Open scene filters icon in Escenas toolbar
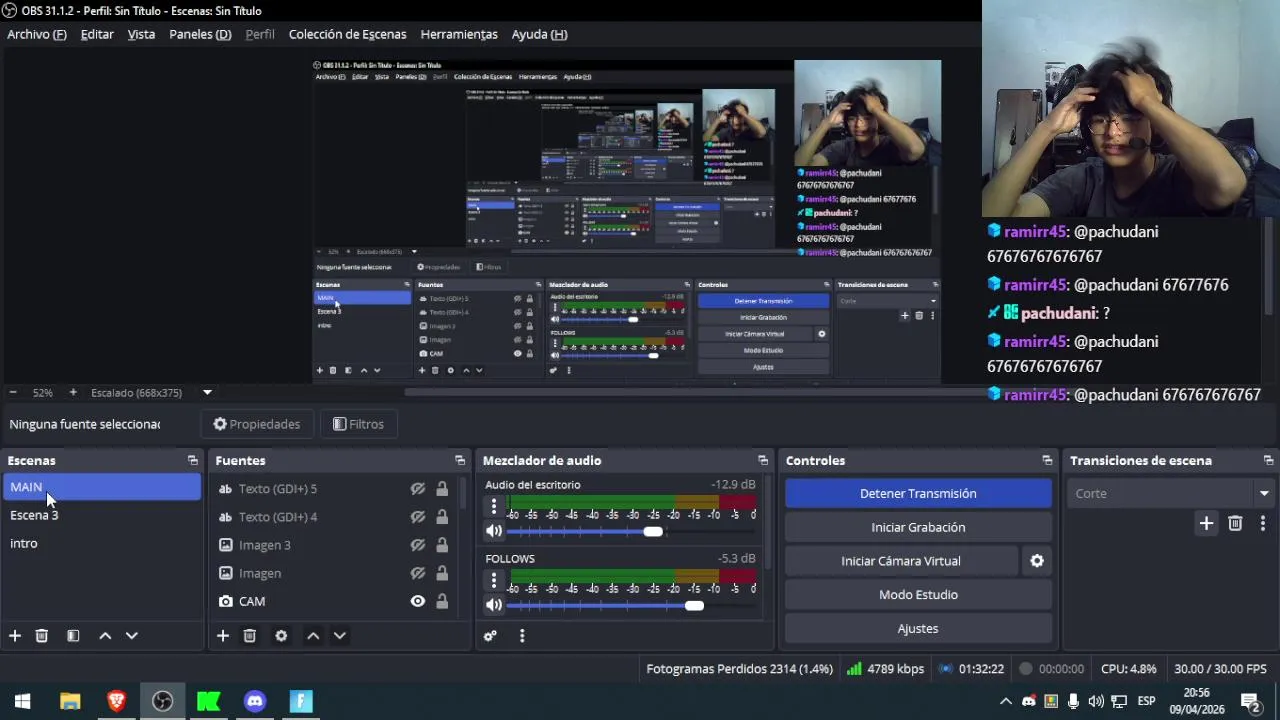Image resolution: width=1280 pixels, height=720 pixels. (73, 636)
